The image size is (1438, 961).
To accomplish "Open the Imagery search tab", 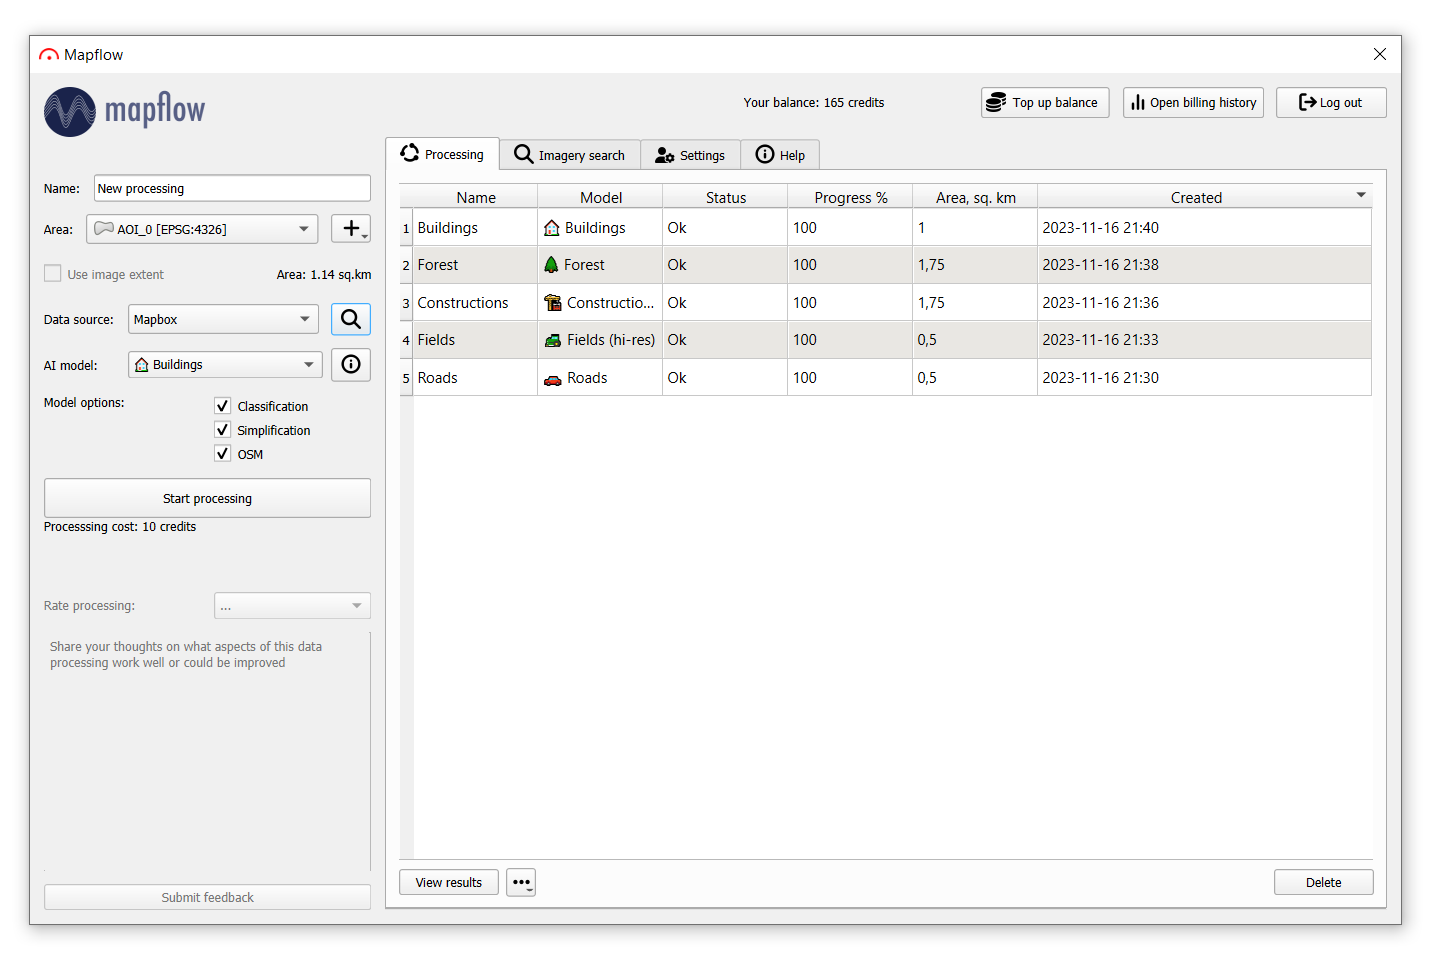I will click(570, 155).
